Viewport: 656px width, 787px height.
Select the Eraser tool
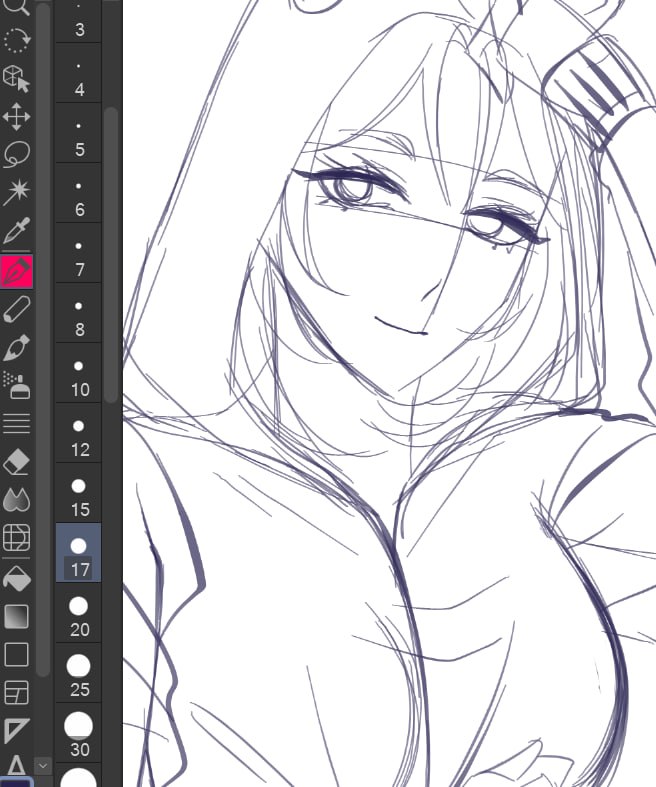tap(17, 461)
